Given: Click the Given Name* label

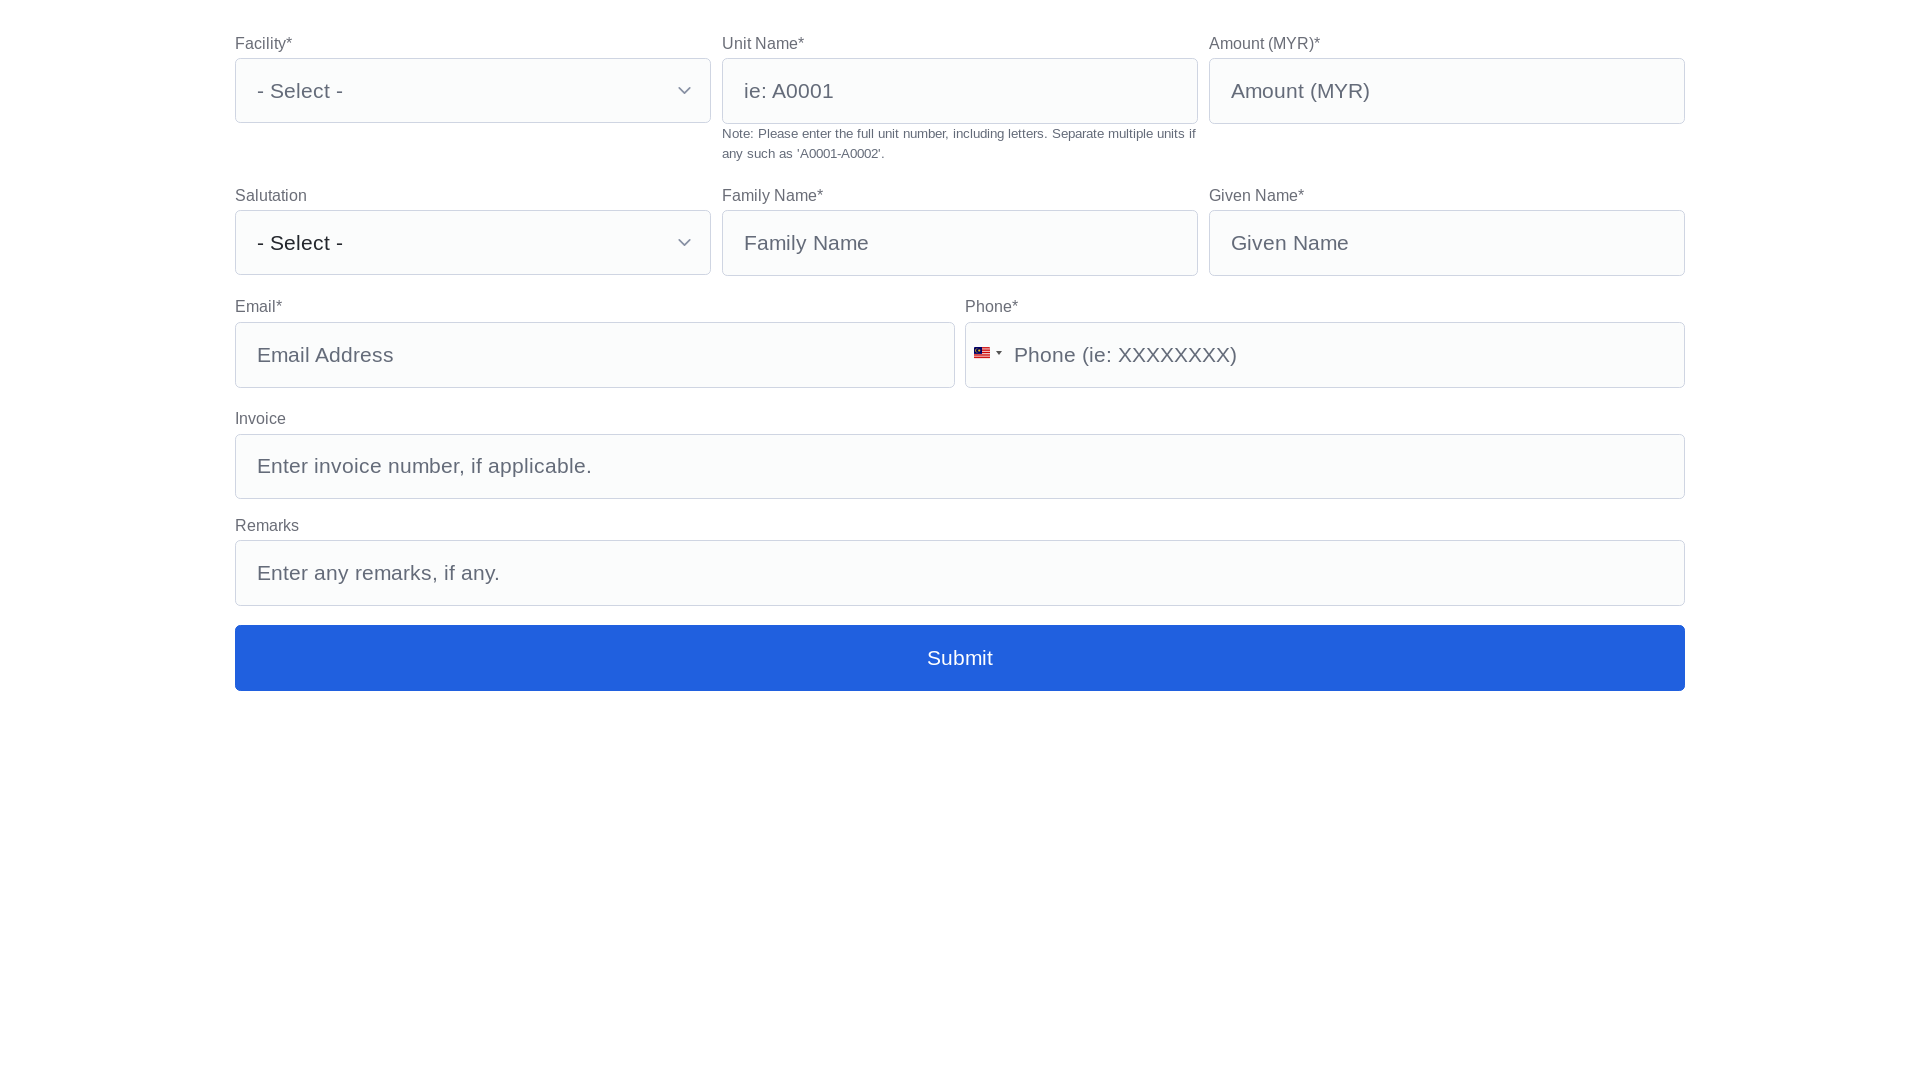Looking at the screenshot, I should [1256, 196].
